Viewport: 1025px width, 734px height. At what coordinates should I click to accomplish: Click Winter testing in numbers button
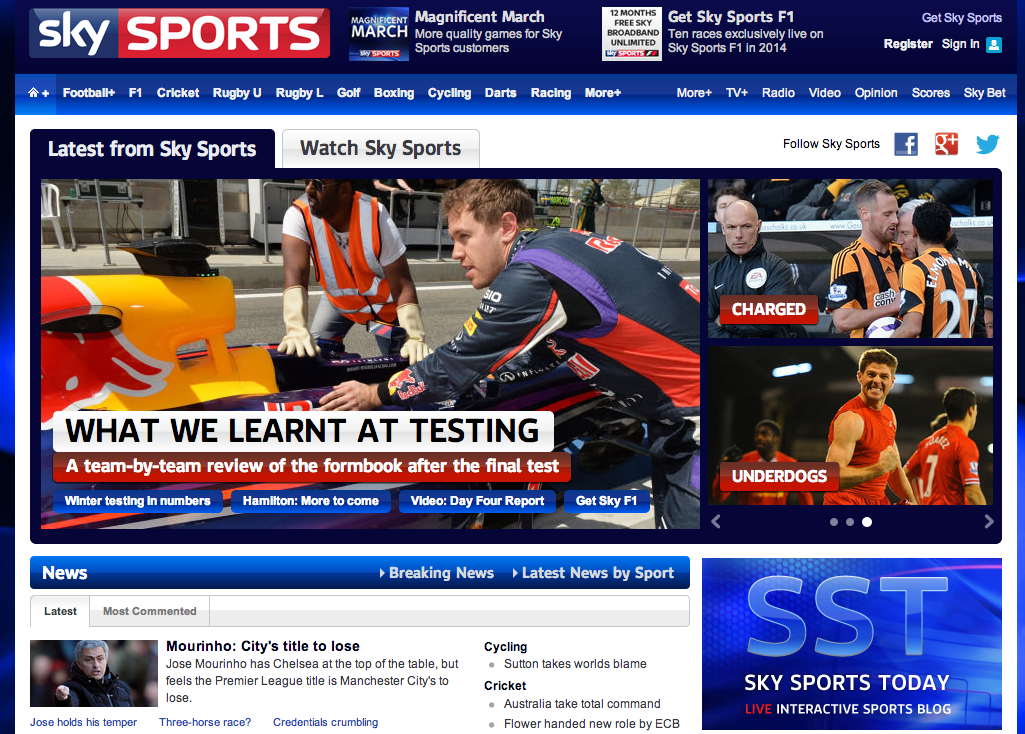coord(138,501)
